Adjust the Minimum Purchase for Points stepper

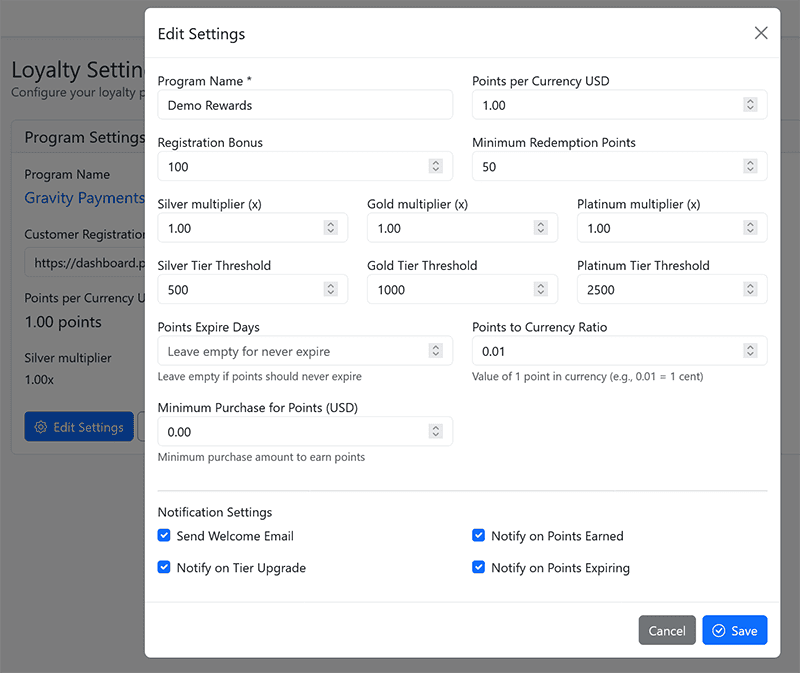click(x=435, y=431)
